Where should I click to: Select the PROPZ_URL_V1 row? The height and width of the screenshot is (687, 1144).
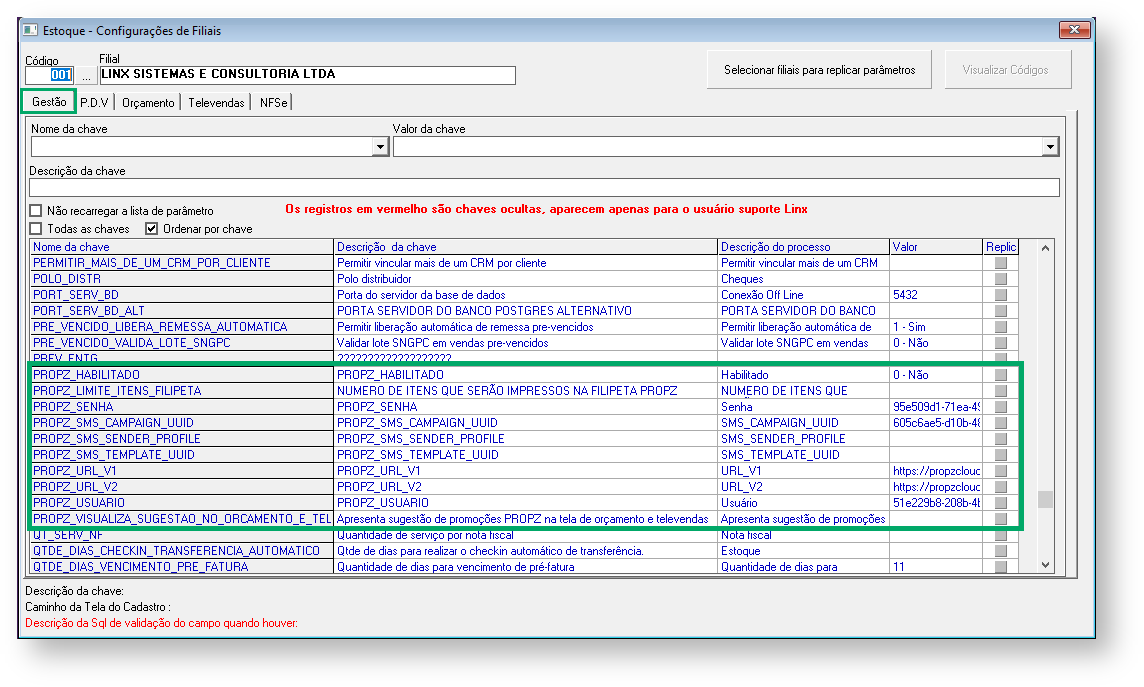pos(180,471)
